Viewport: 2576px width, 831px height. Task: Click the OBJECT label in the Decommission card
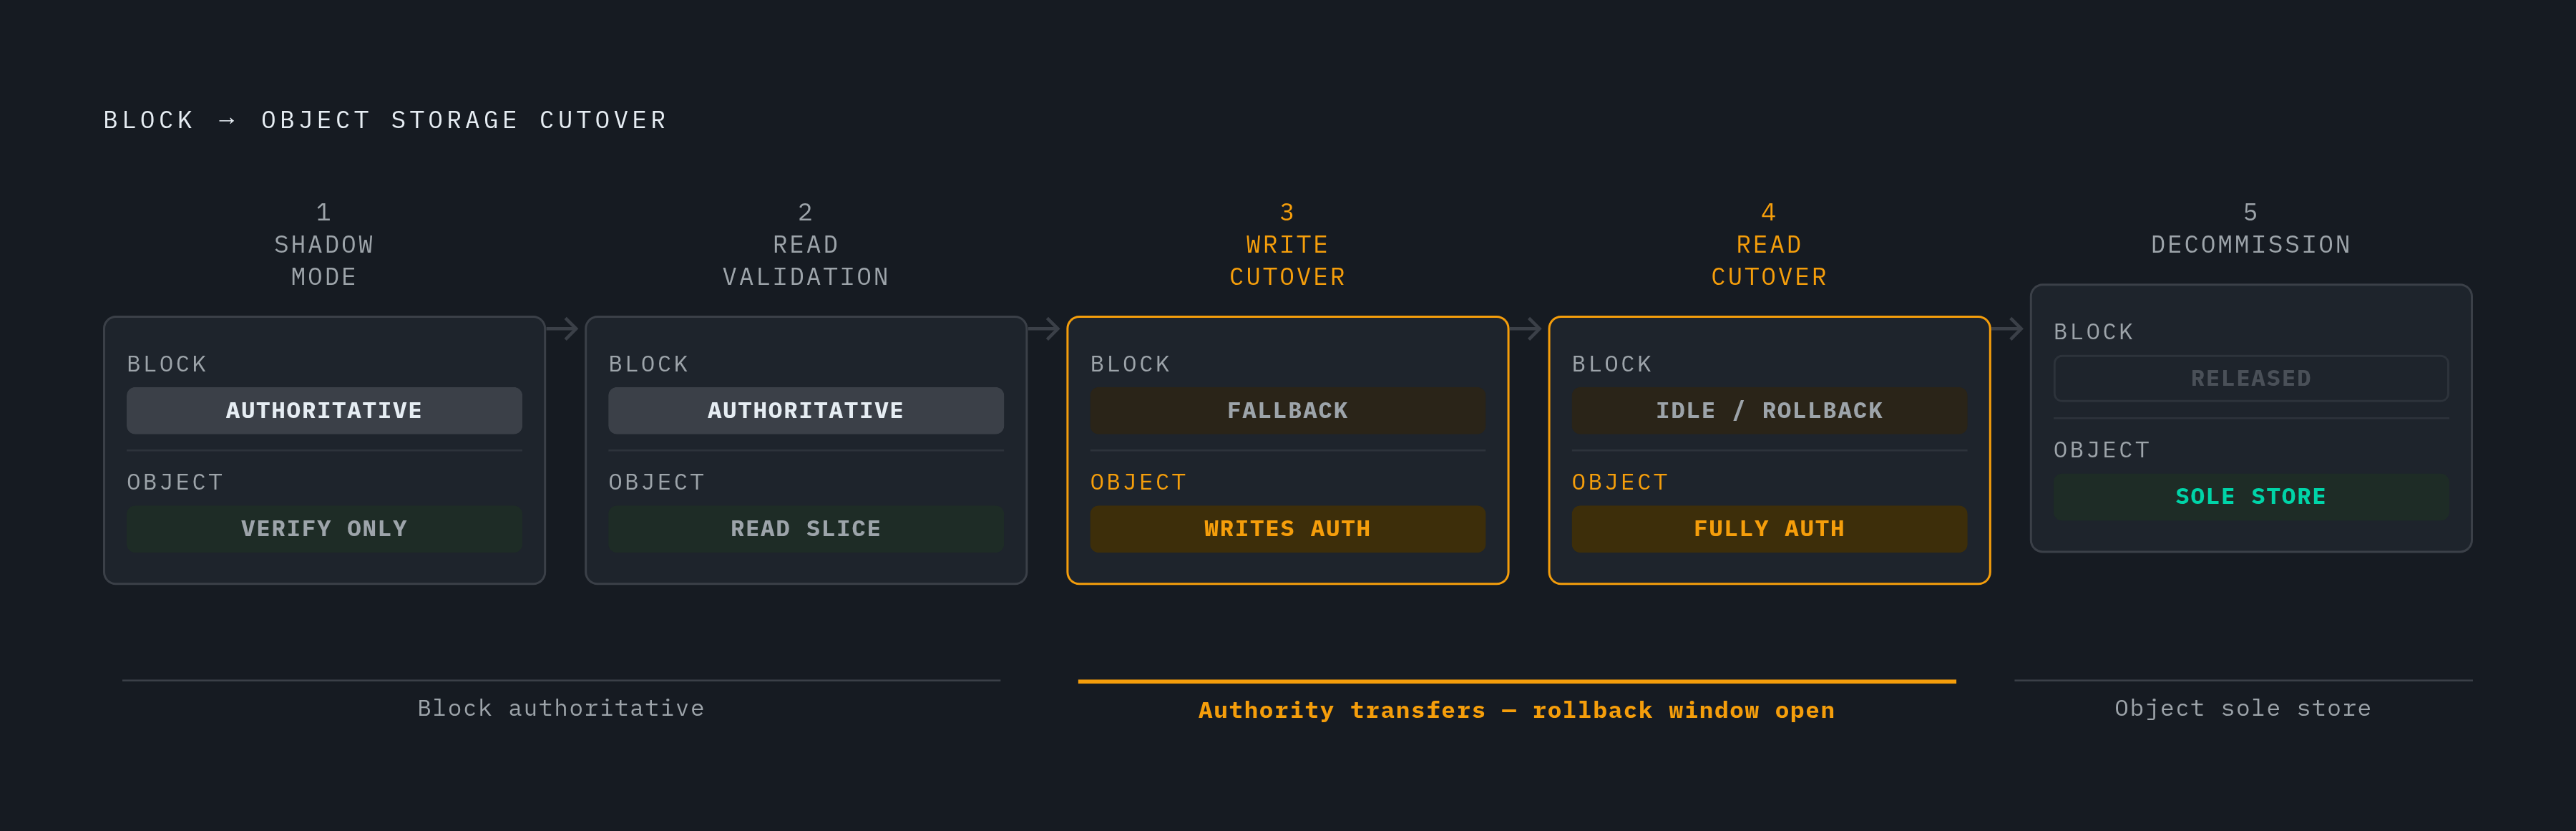(2102, 450)
